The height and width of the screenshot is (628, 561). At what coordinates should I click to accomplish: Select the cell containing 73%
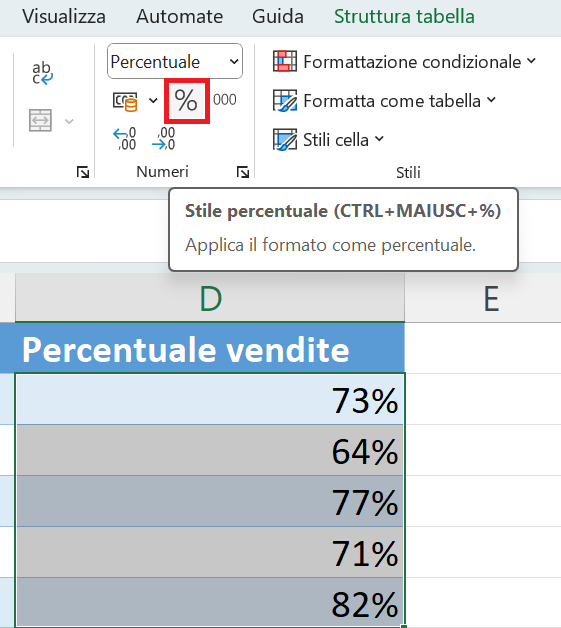point(210,399)
